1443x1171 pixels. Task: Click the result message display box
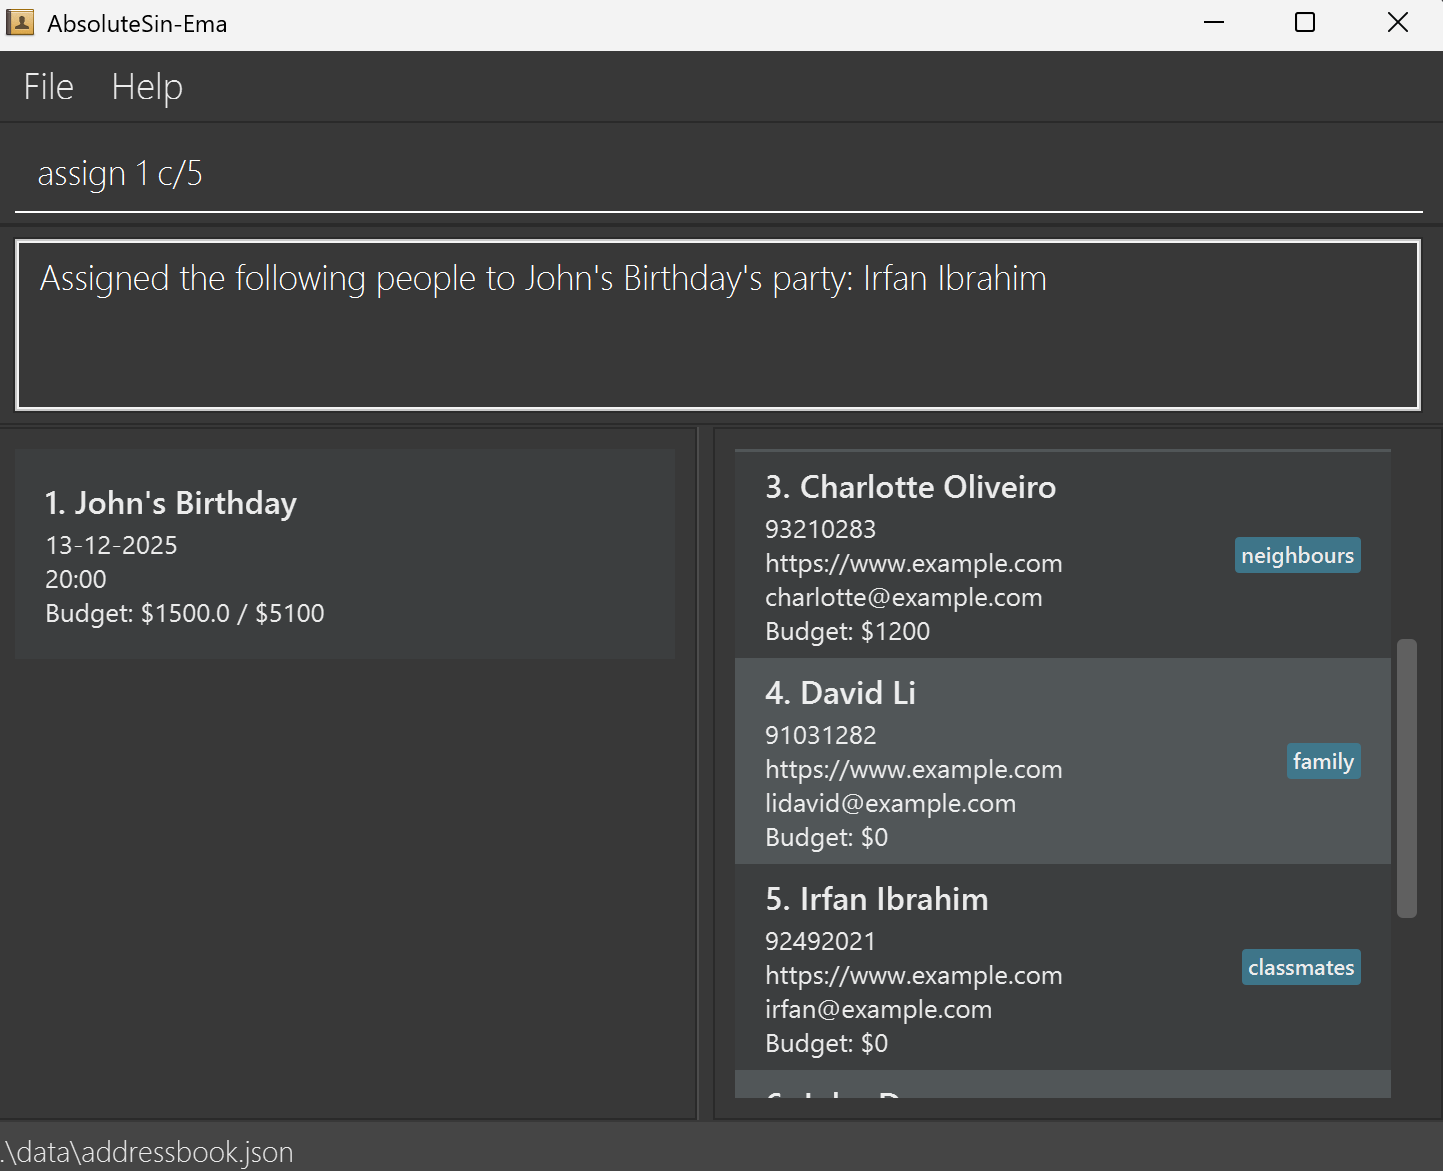point(718,325)
